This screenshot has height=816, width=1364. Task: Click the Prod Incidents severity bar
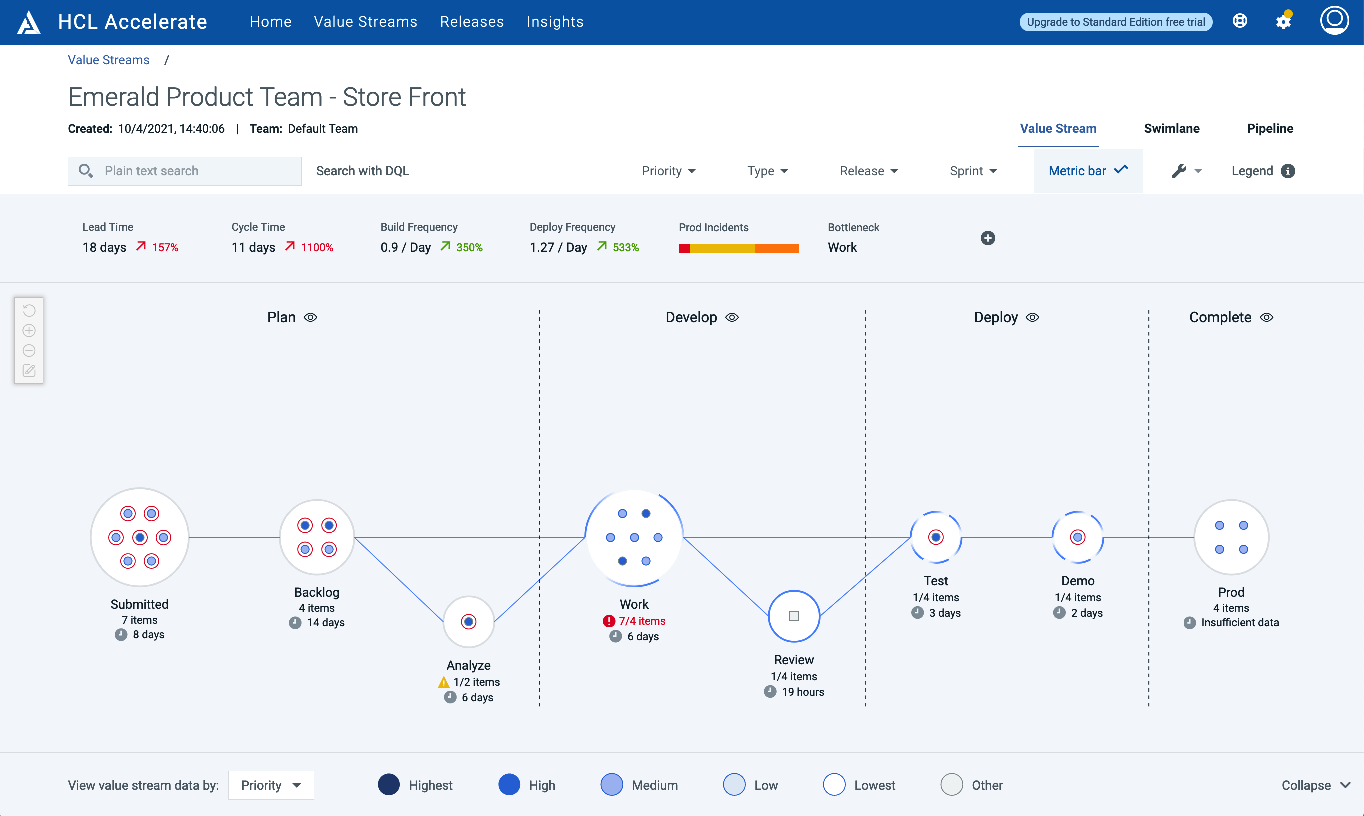click(739, 248)
